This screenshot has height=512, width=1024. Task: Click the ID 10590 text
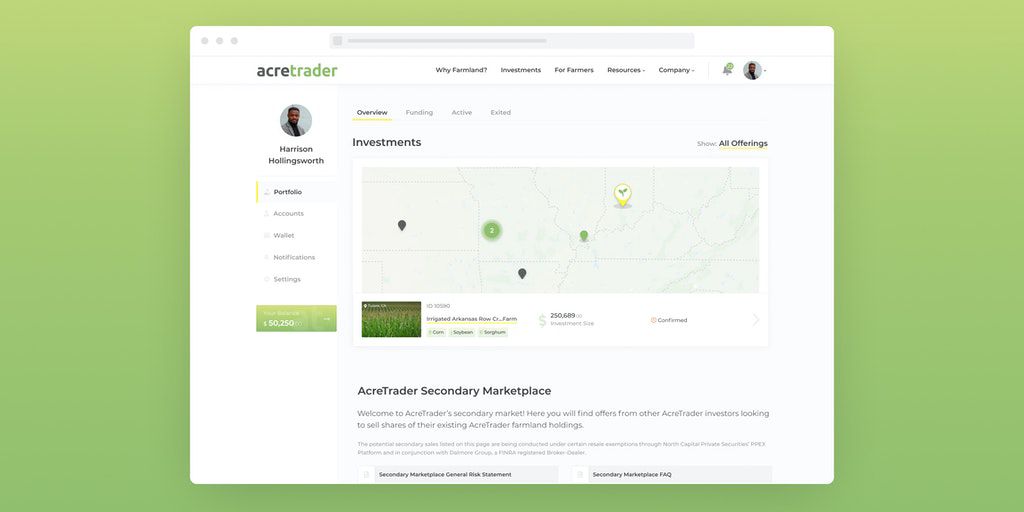[x=438, y=306]
